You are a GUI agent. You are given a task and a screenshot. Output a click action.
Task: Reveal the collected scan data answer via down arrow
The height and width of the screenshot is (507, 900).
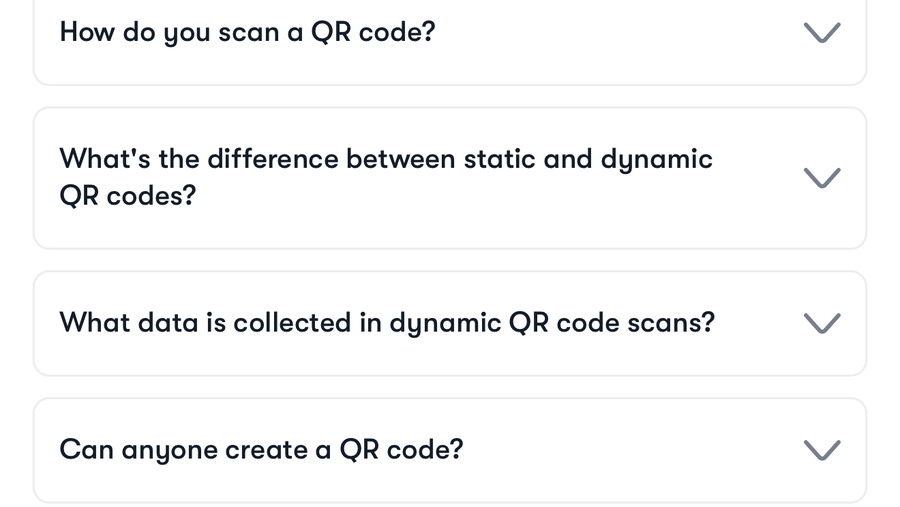822,323
